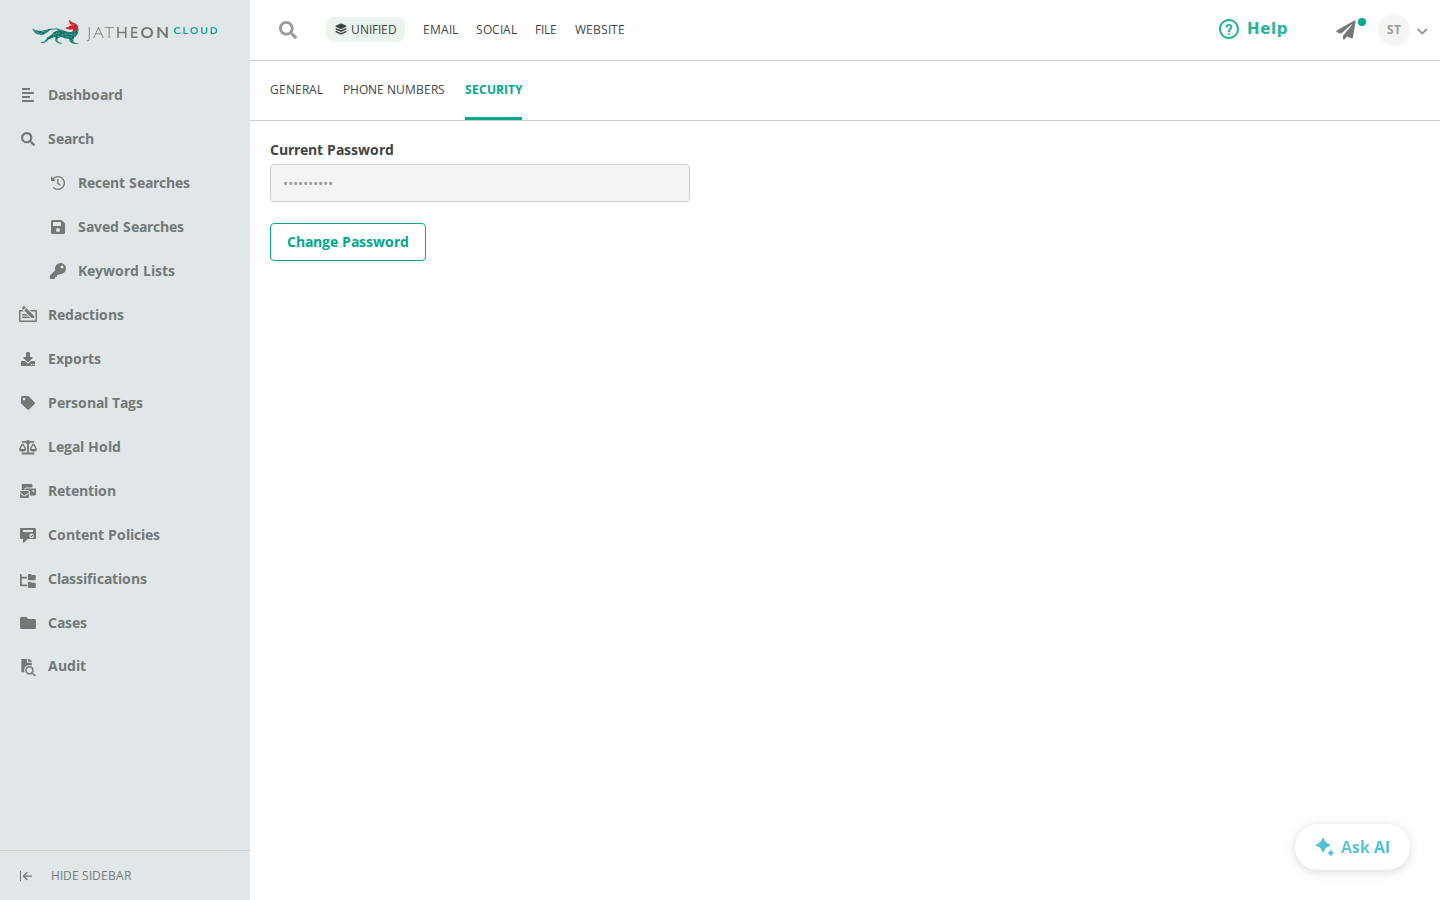The width and height of the screenshot is (1440, 900).
Task: Click the Retention icon
Action: pyautogui.click(x=28, y=491)
